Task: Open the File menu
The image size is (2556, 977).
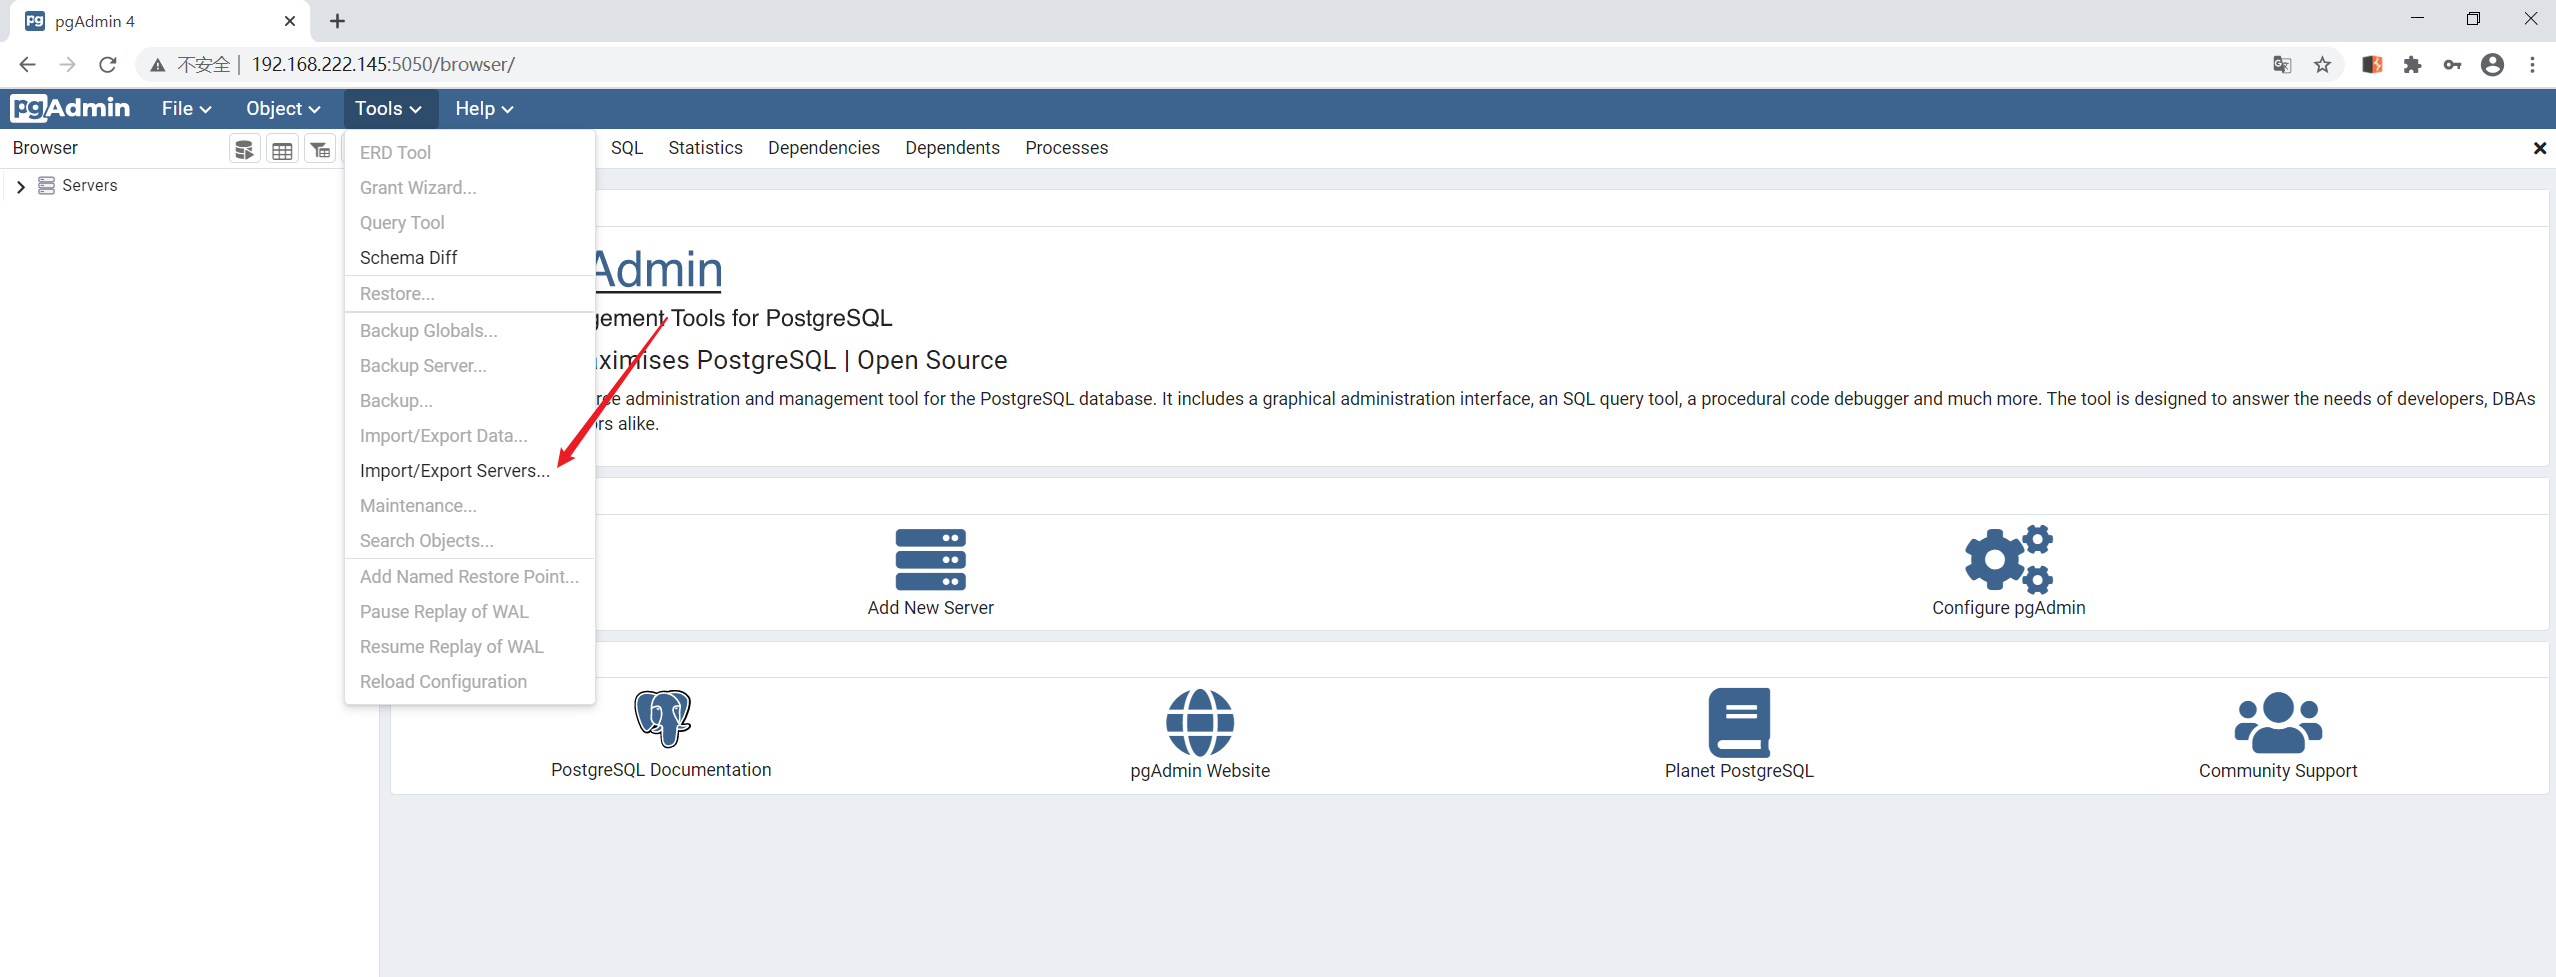Action: click(186, 108)
